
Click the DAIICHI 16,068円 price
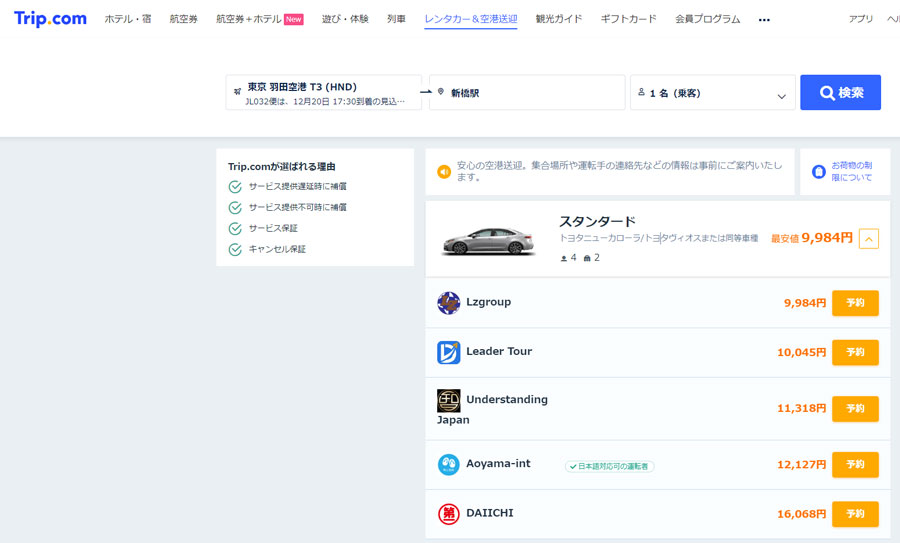pyautogui.click(x=801, y=514)
